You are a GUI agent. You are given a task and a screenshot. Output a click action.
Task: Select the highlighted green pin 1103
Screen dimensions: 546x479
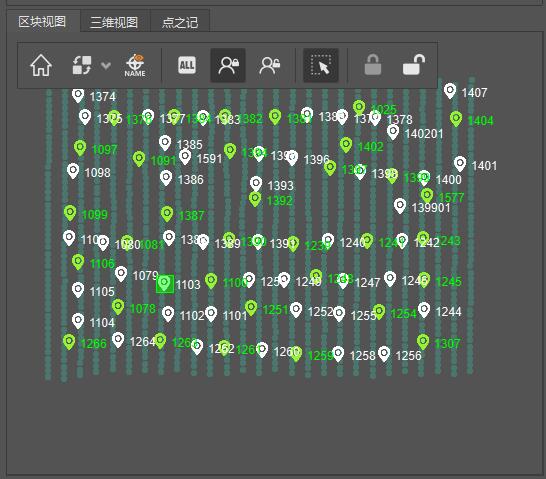[165, 284]
